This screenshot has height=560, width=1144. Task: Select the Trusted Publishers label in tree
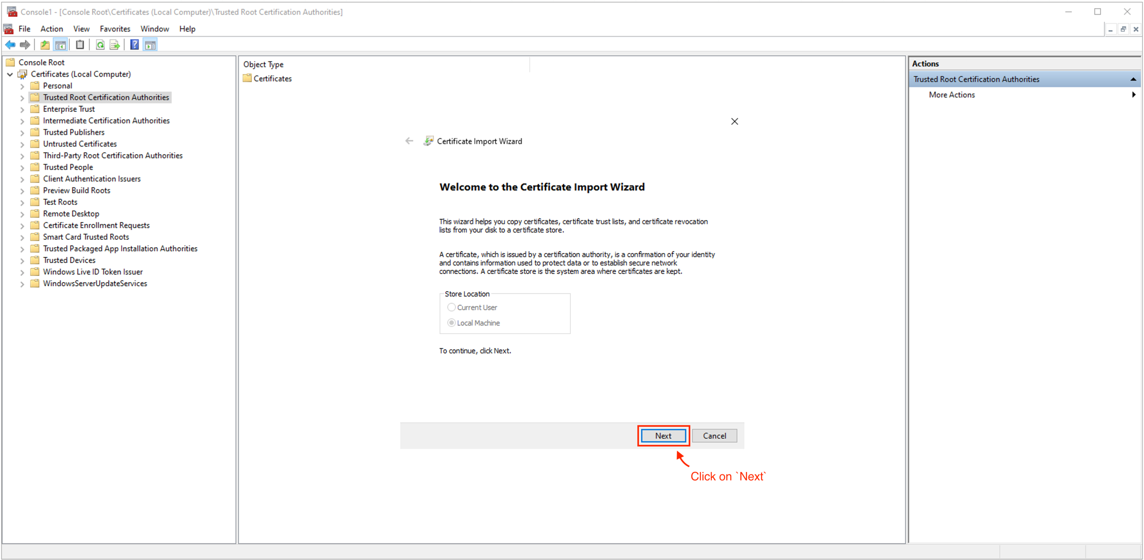point(74,133)
